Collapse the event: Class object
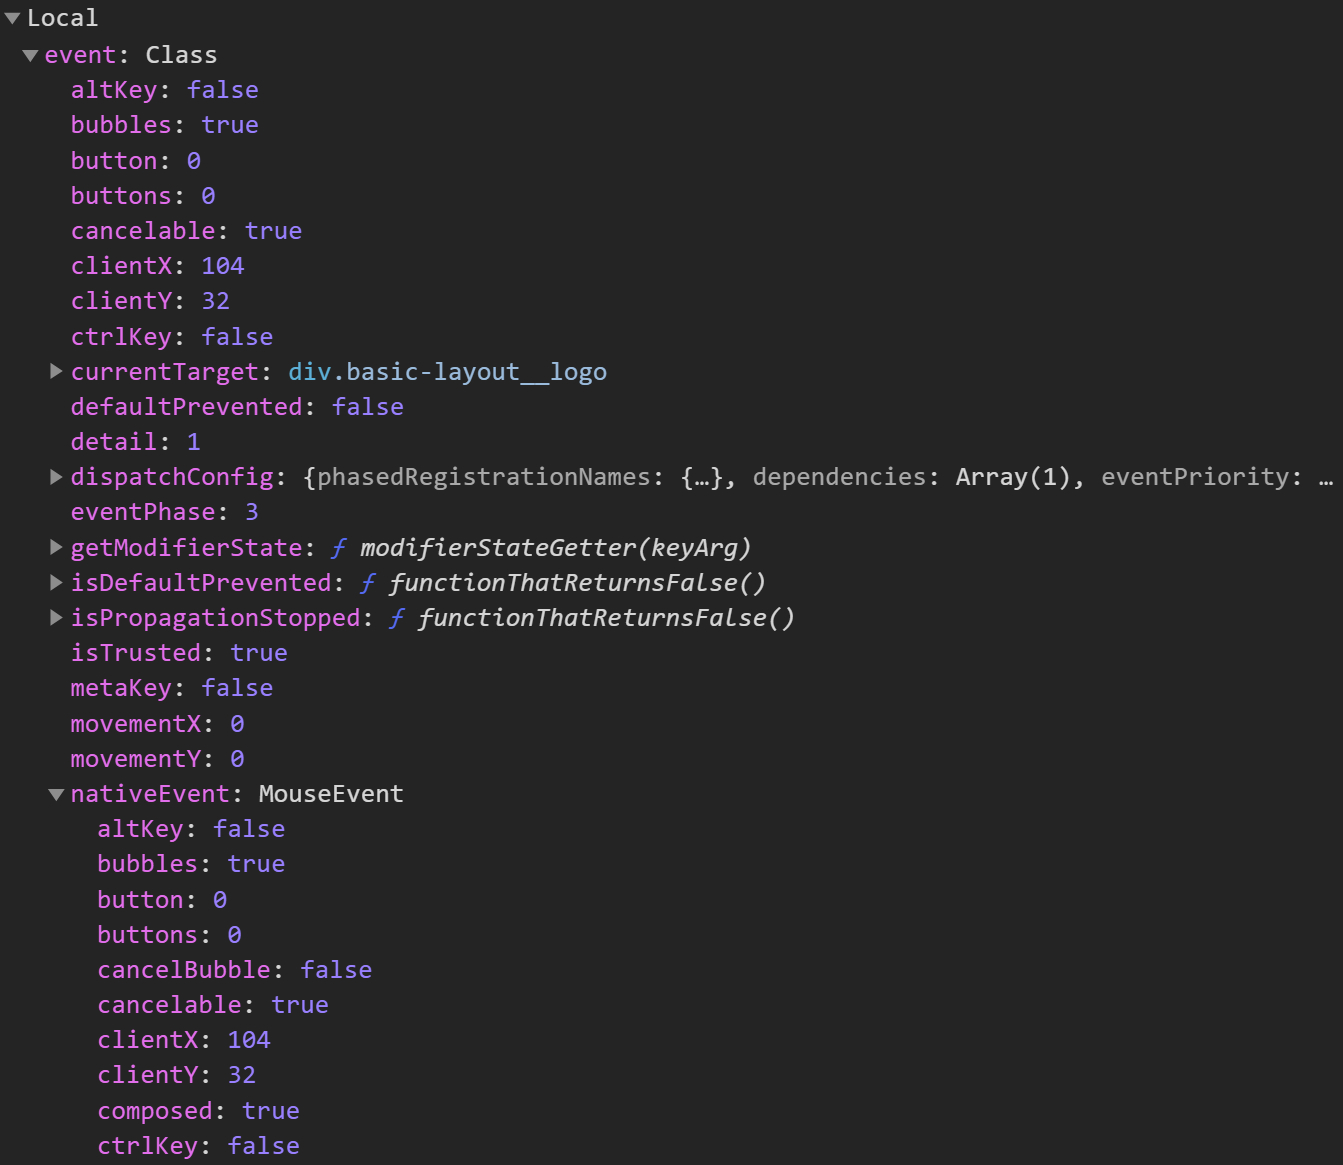 tap(30, 56)
